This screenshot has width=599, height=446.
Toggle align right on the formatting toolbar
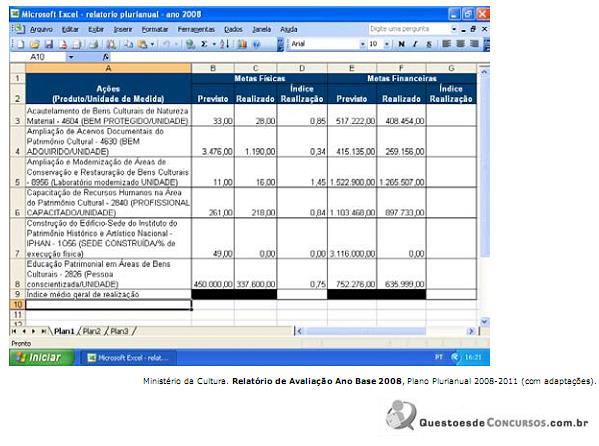click(474, 44)
